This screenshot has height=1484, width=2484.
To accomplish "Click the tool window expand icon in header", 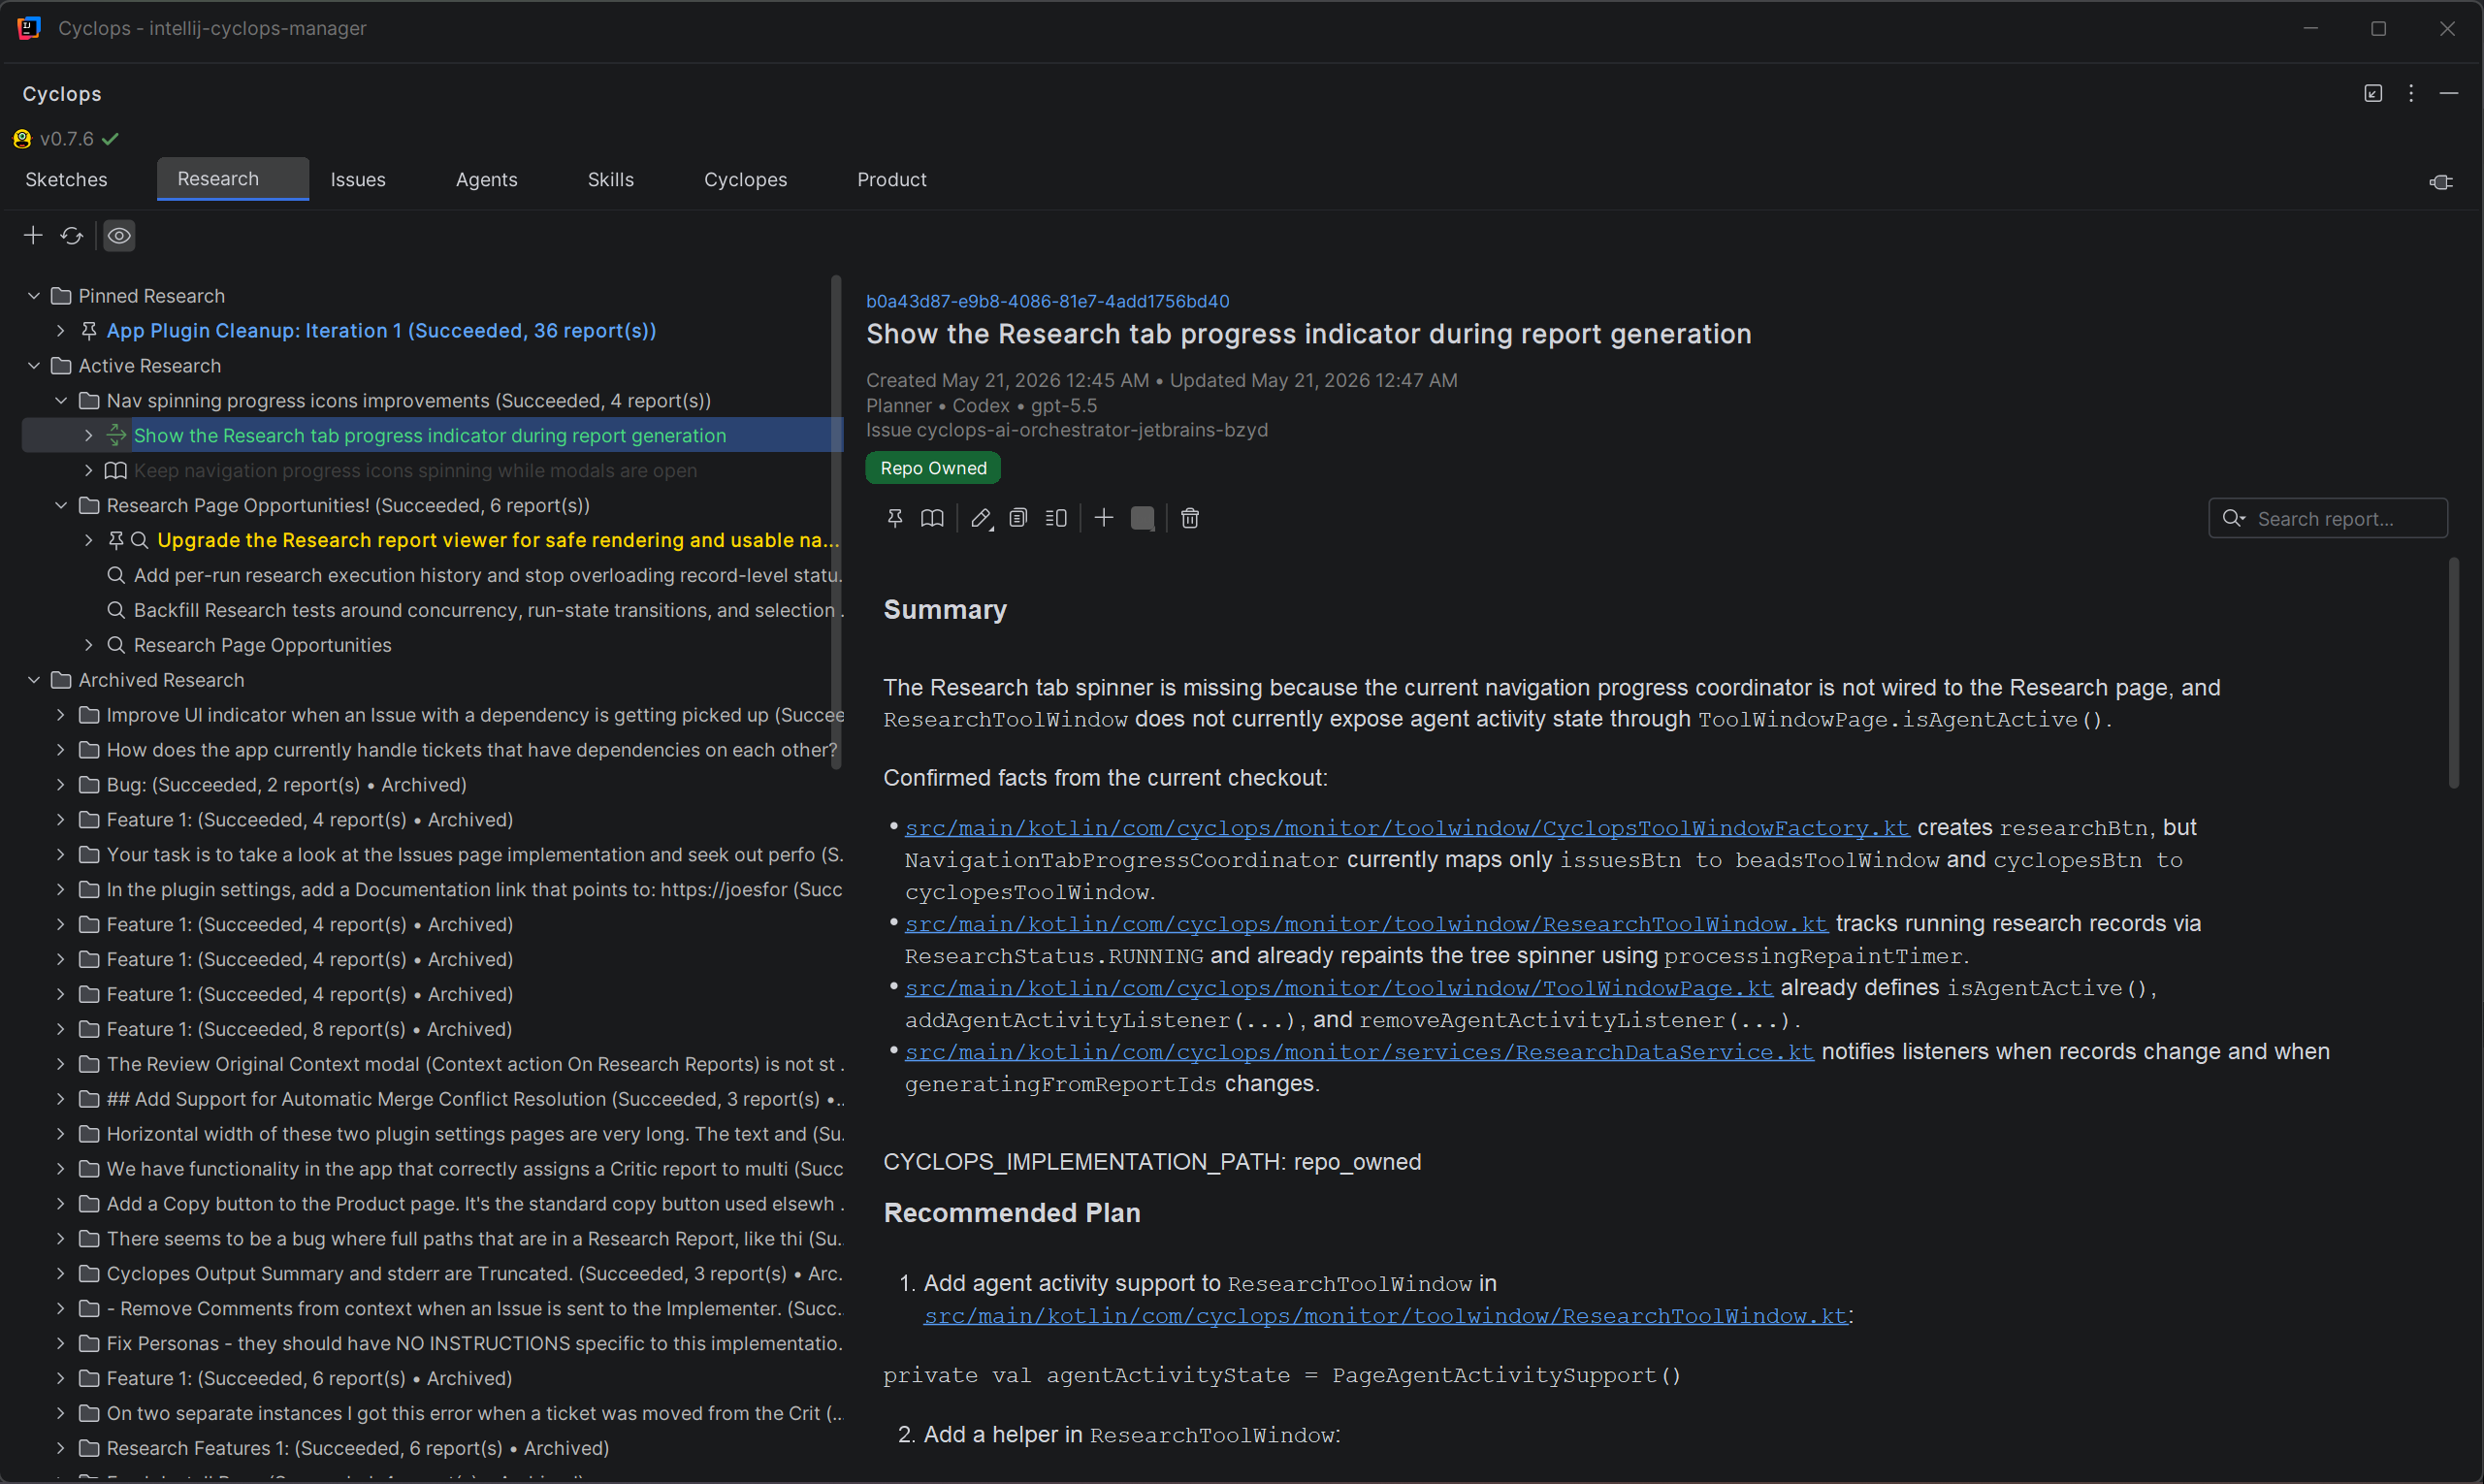I will tap(2373, 93).
